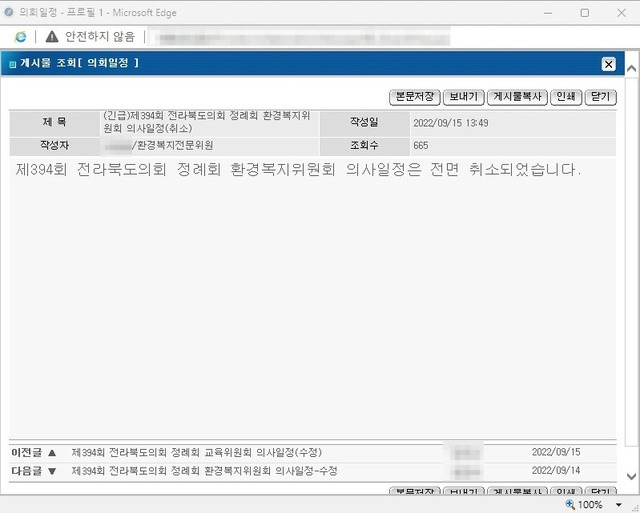Image resolution: width=640 pixels, height=513 pixels.
Task: Click the small icon before 게시물 조회 title
Action: pos(12,64)
